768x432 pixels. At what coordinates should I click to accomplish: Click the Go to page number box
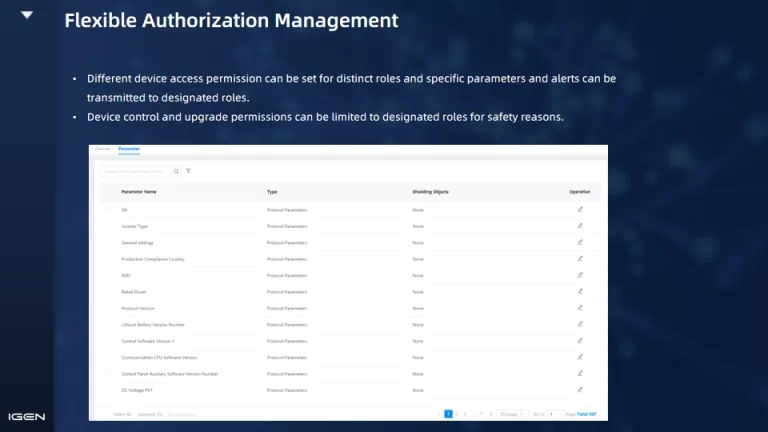click(553, 413)
